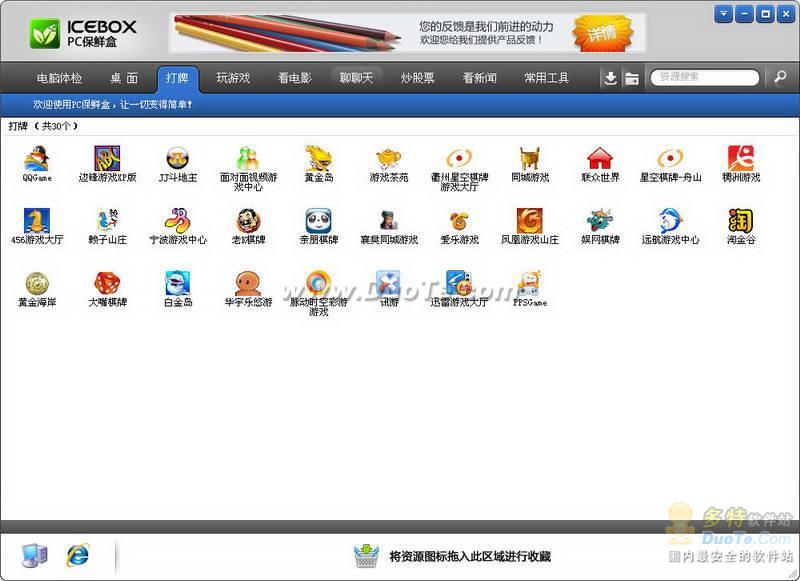Switch to 桌面 tab
Screen dimensions: 800x581
click(x=124, y=78)
